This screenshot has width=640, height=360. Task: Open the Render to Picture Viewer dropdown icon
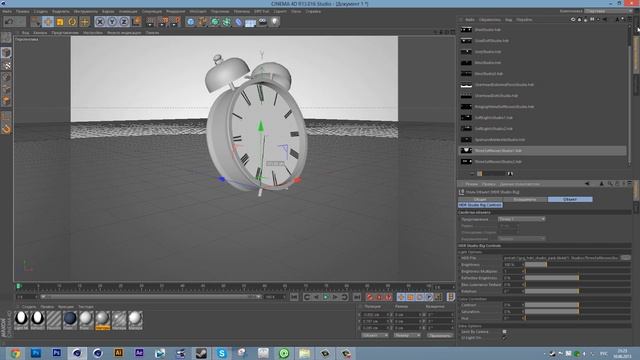pos(164,21)
